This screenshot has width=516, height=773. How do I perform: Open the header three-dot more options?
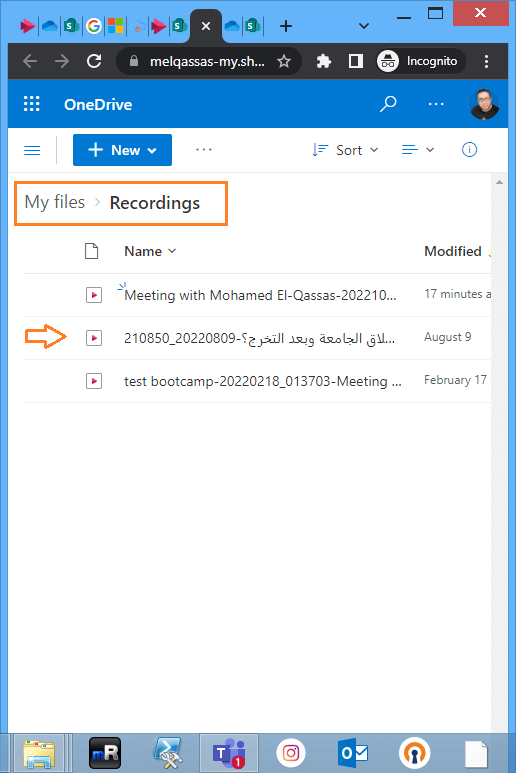coord(436,104)
